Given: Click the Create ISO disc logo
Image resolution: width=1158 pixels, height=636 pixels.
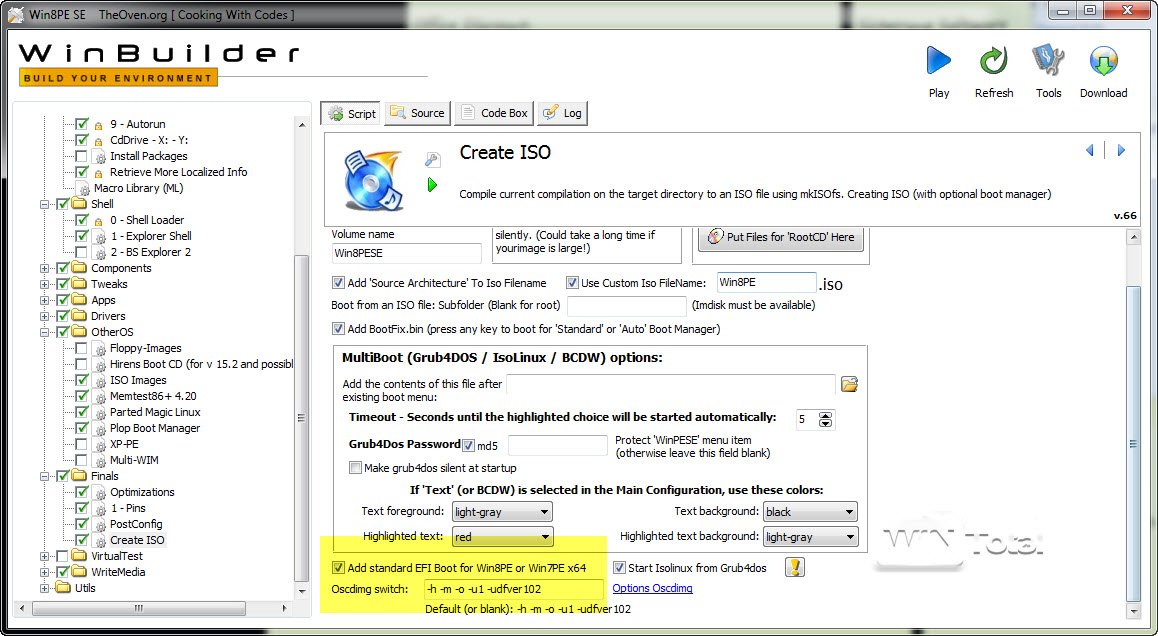Looking at the screenshot, I should tap(374, 179).
